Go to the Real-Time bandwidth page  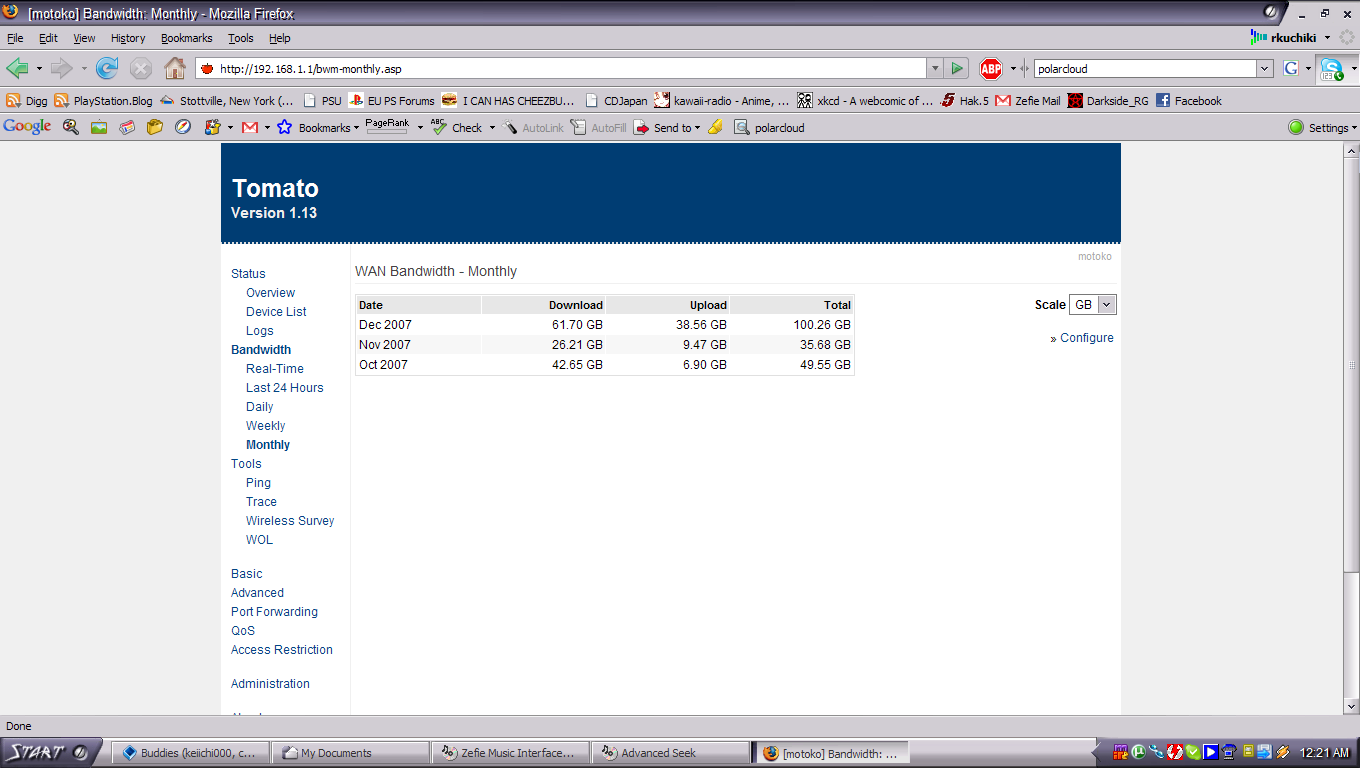pyautogui.click(x=275, y=369)
